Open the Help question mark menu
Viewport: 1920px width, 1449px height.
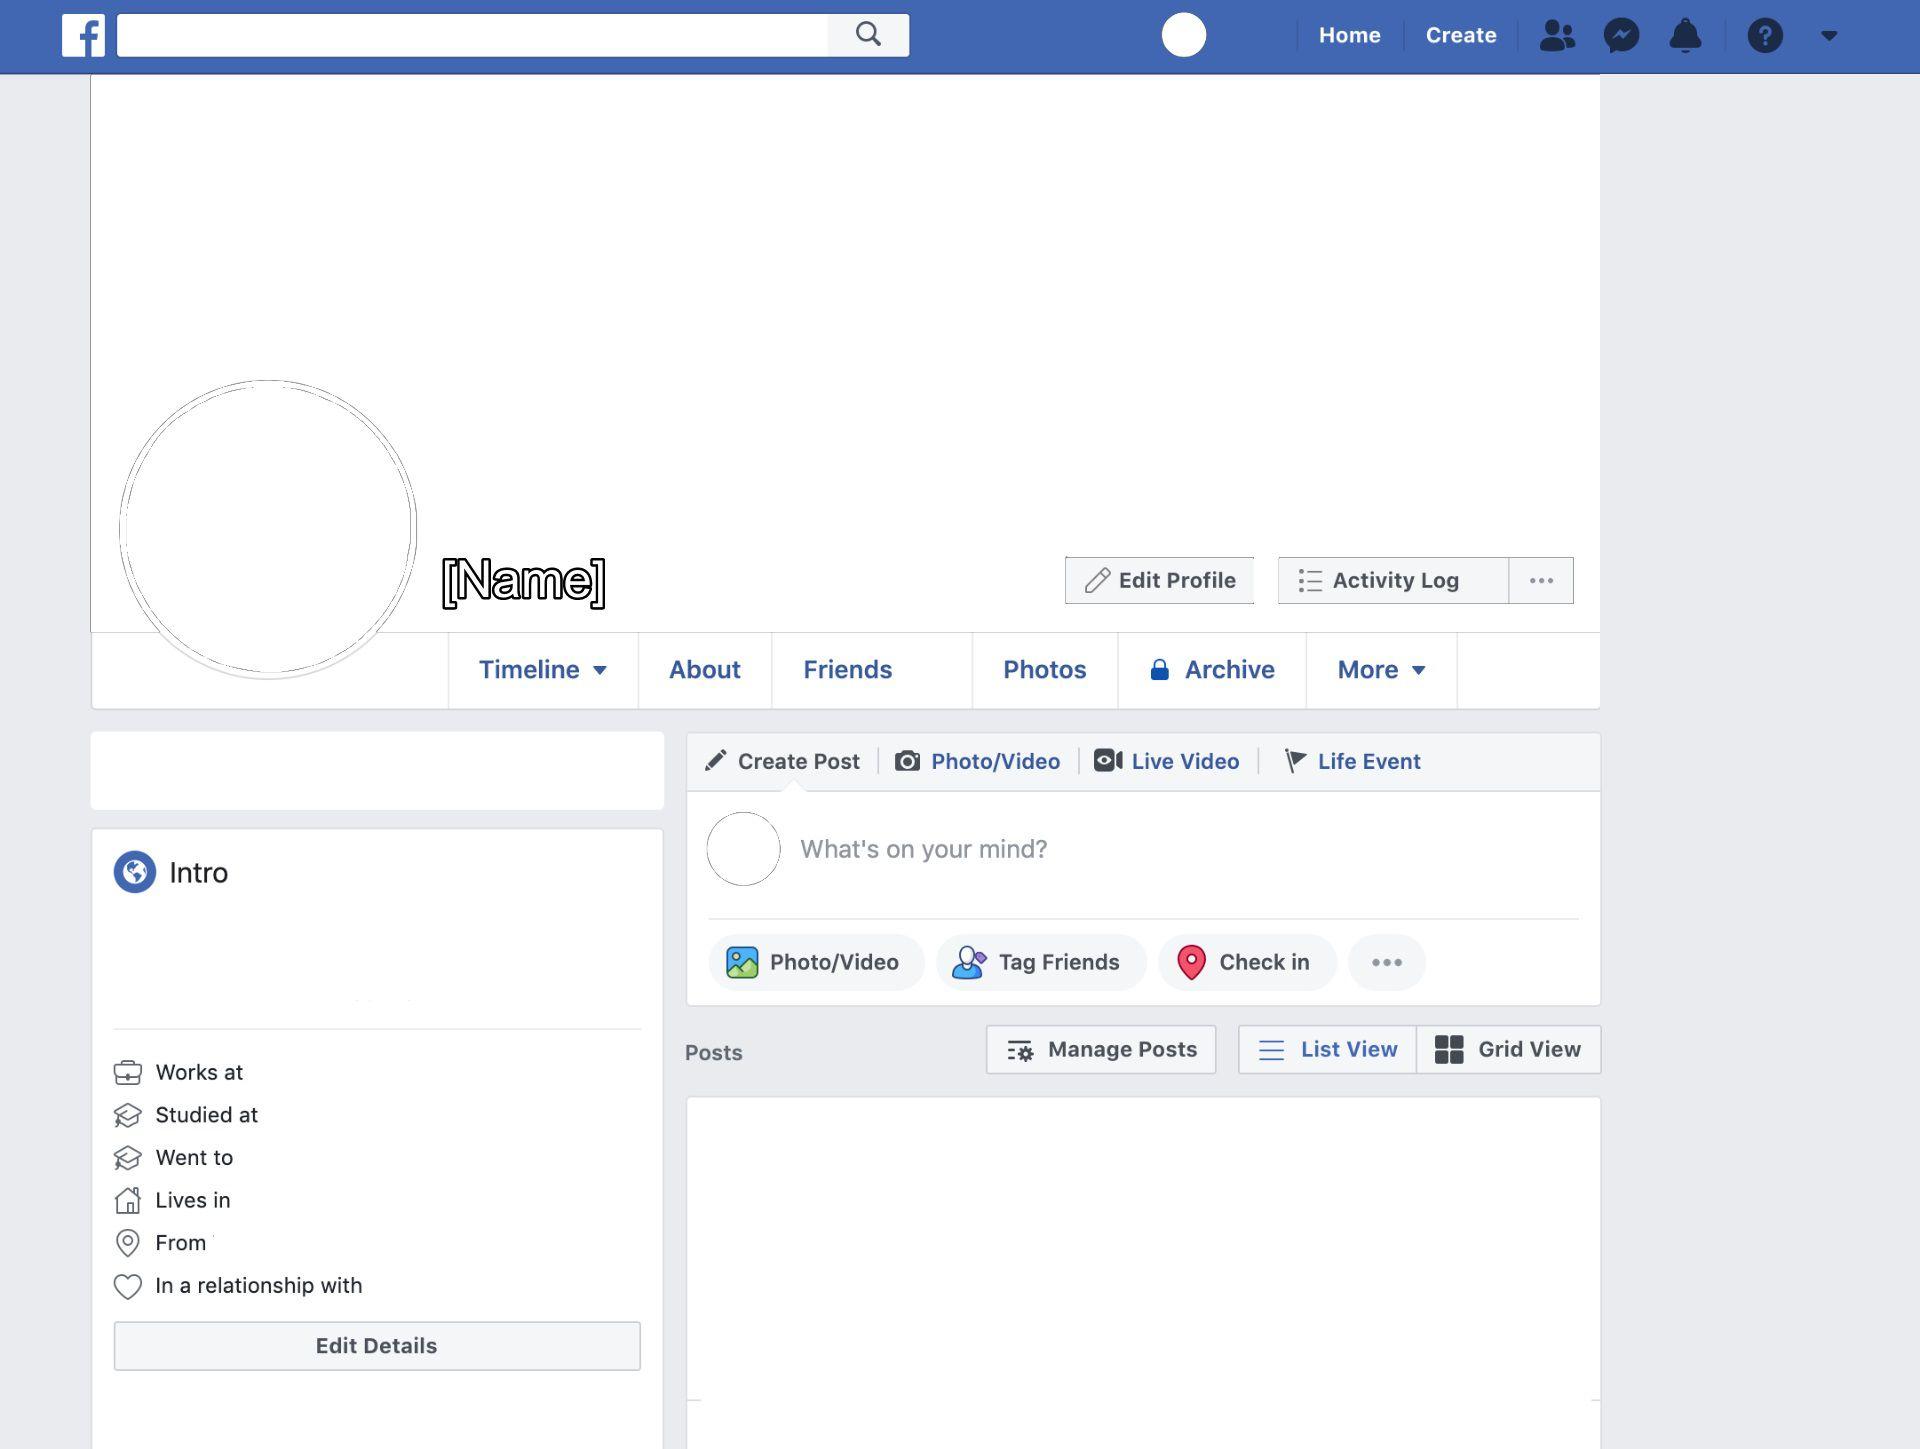pyautogui.click(x=1766, y=35)
